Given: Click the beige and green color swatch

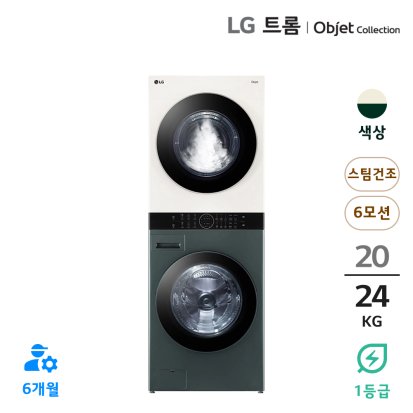Looking at the screenshot, I should pyautogui.click(x=372, y=104).
